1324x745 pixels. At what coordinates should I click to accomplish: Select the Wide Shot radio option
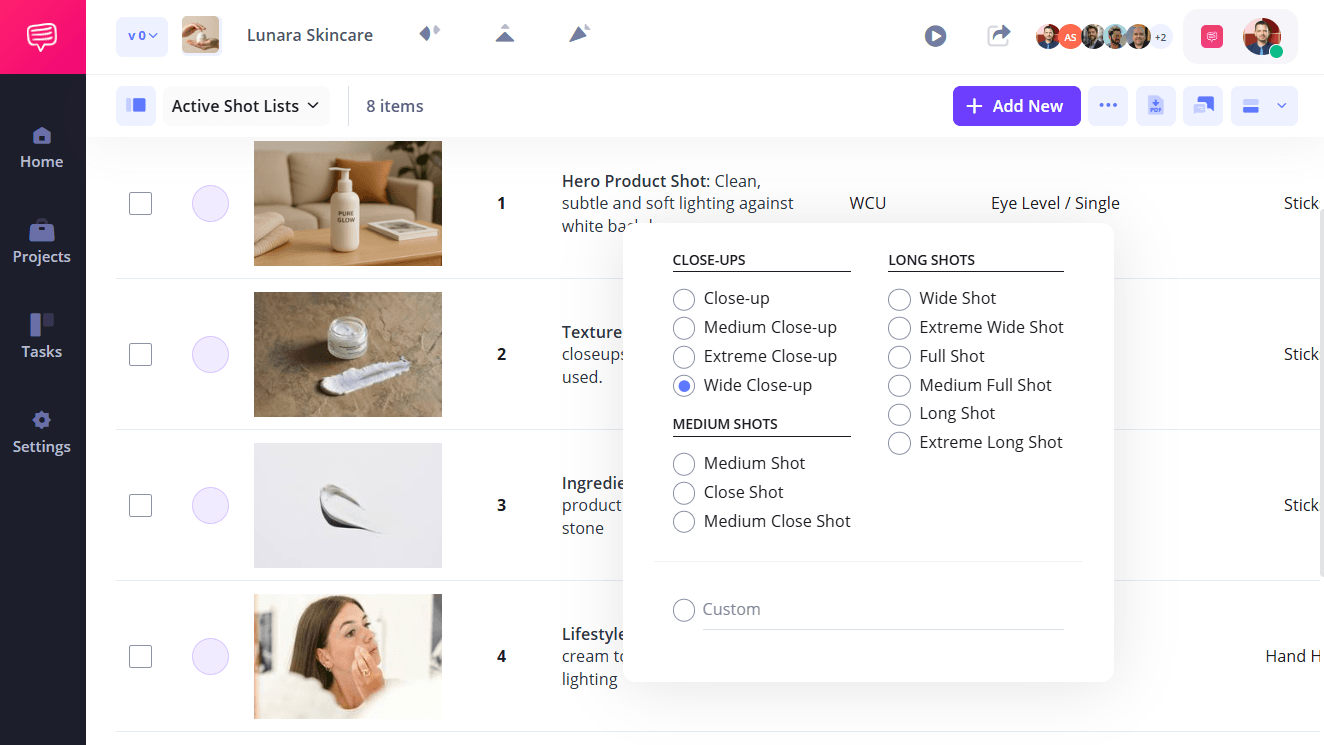click(x=900, y=299)
